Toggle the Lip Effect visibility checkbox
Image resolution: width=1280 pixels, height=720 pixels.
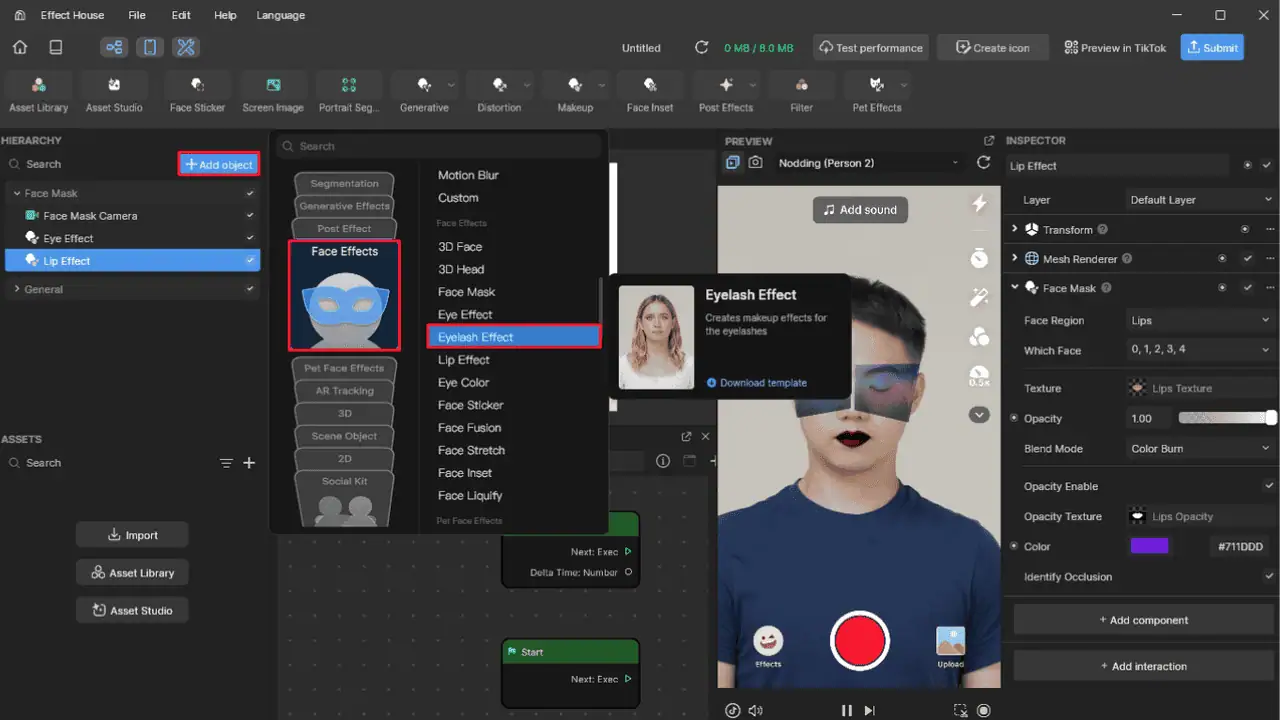250,261
